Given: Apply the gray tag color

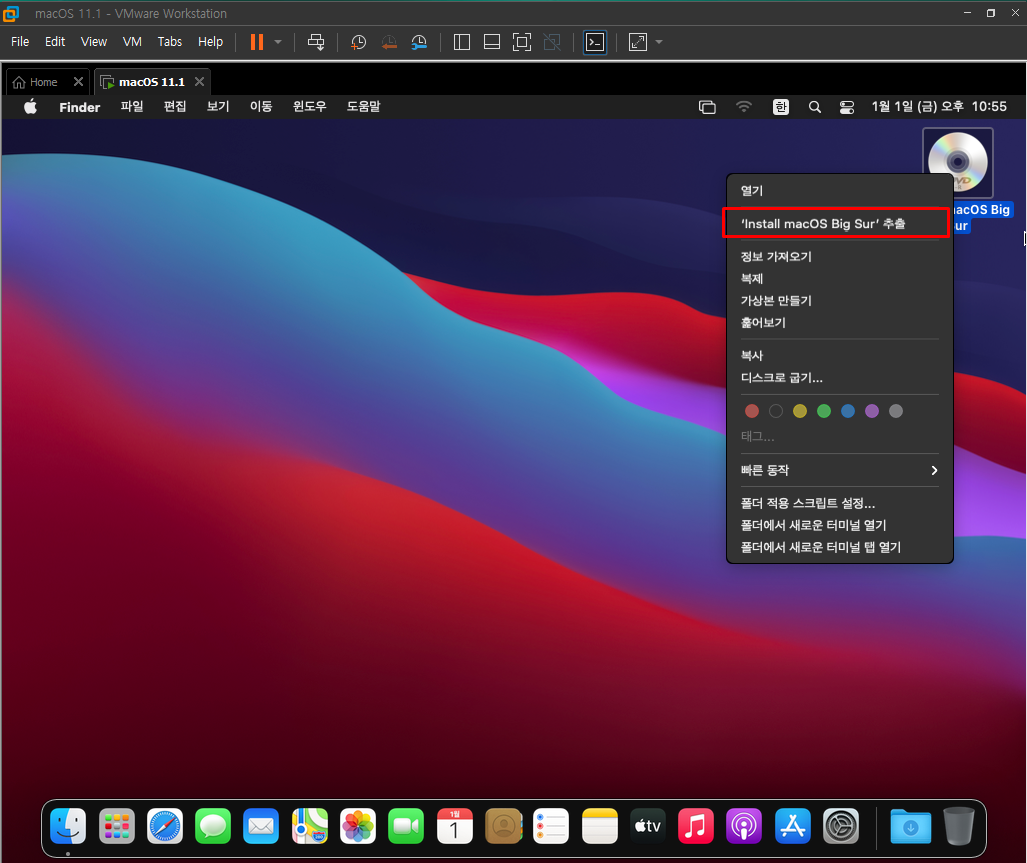Looking at the screenshot, I should (x=896, y=411).
